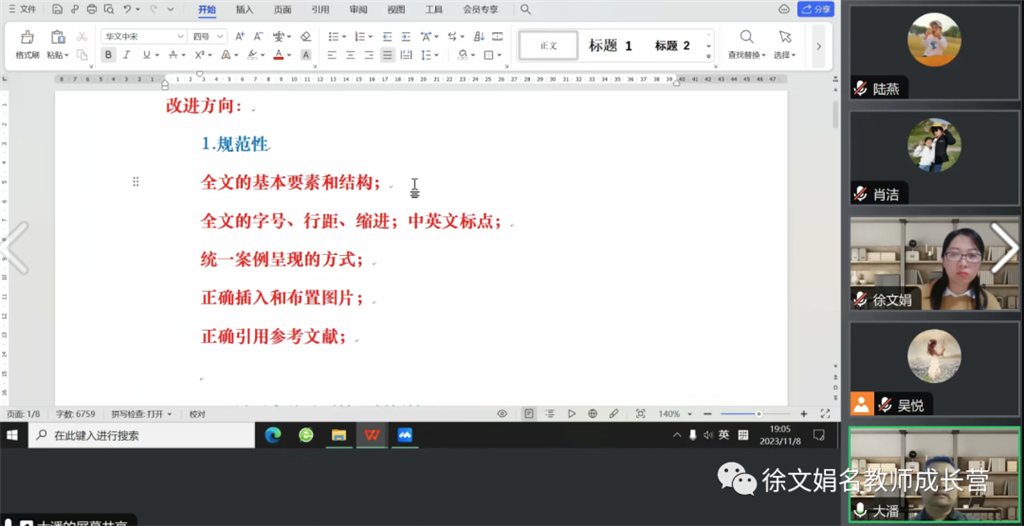Click the 校对 proofreading button in status bar
The image size is (1024, 526).
197,414
